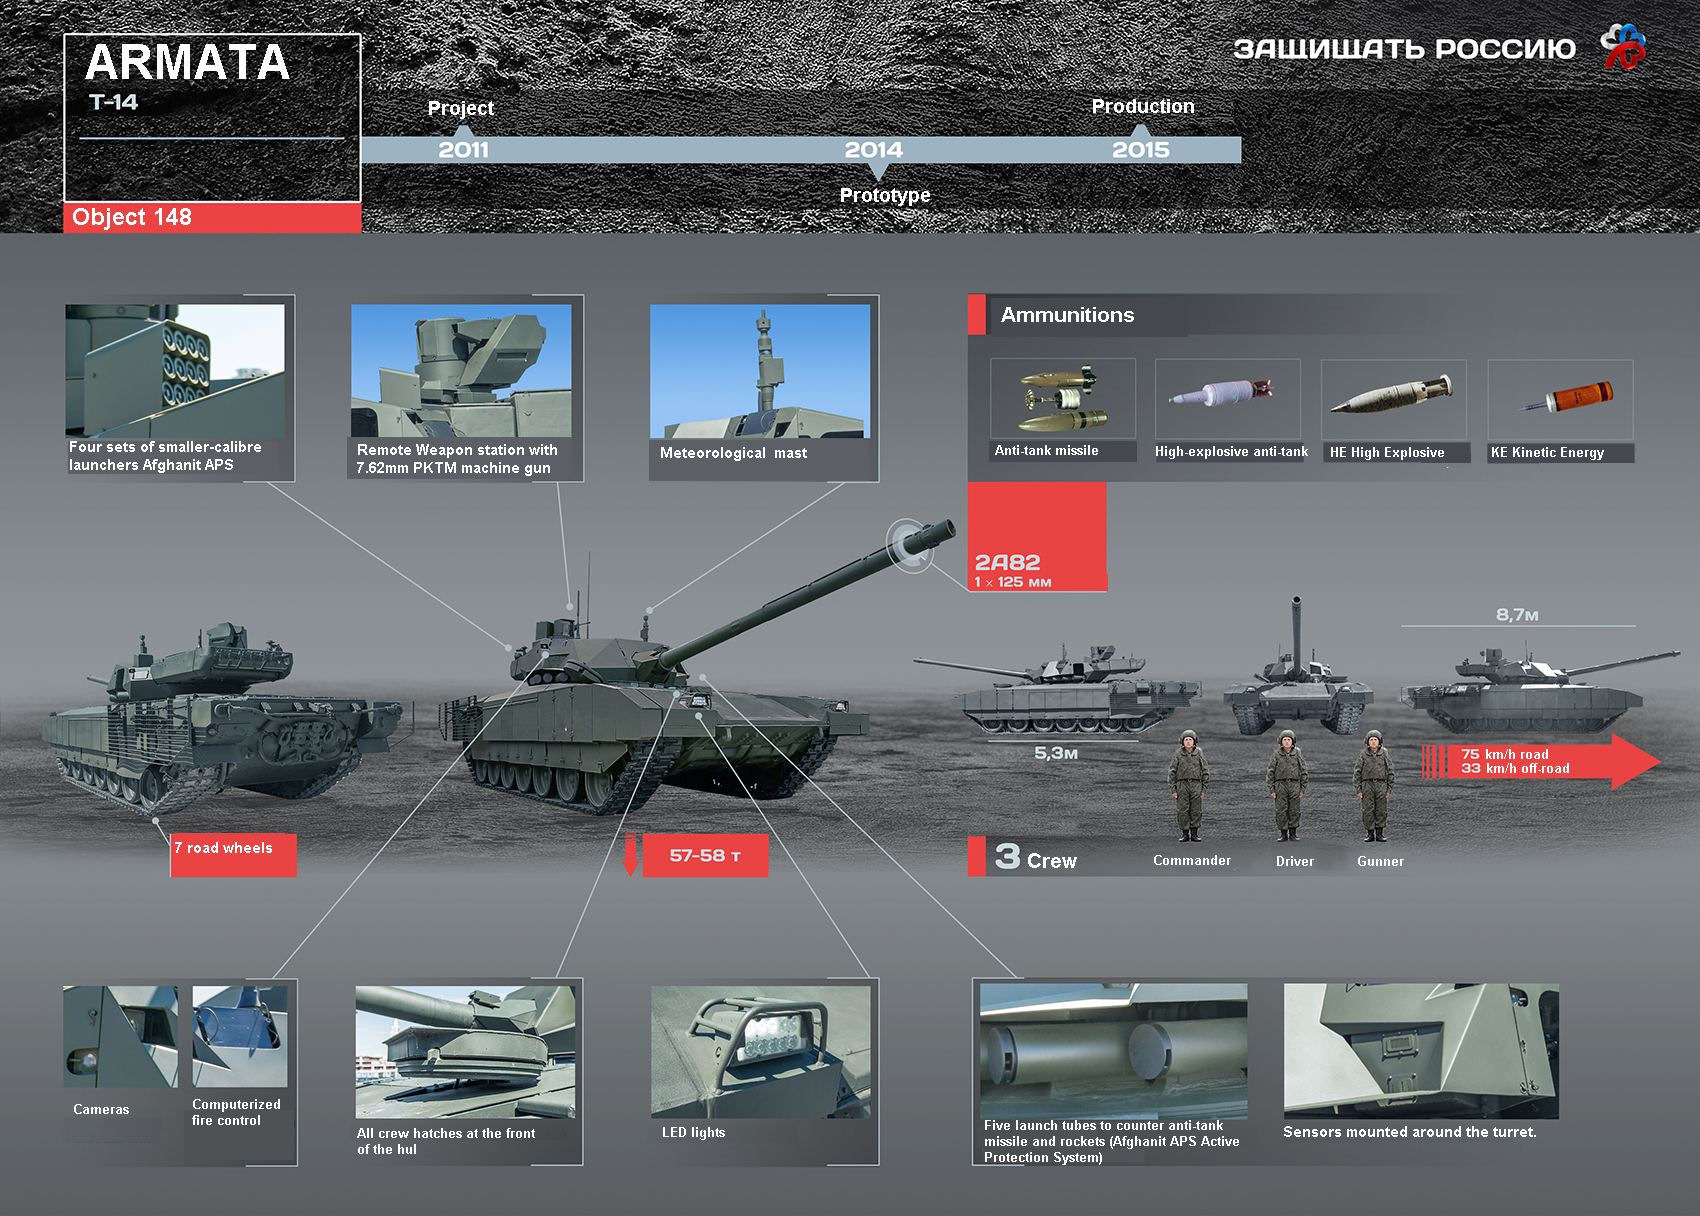Open the Remote Weapon station photo

tap(461, 371)
